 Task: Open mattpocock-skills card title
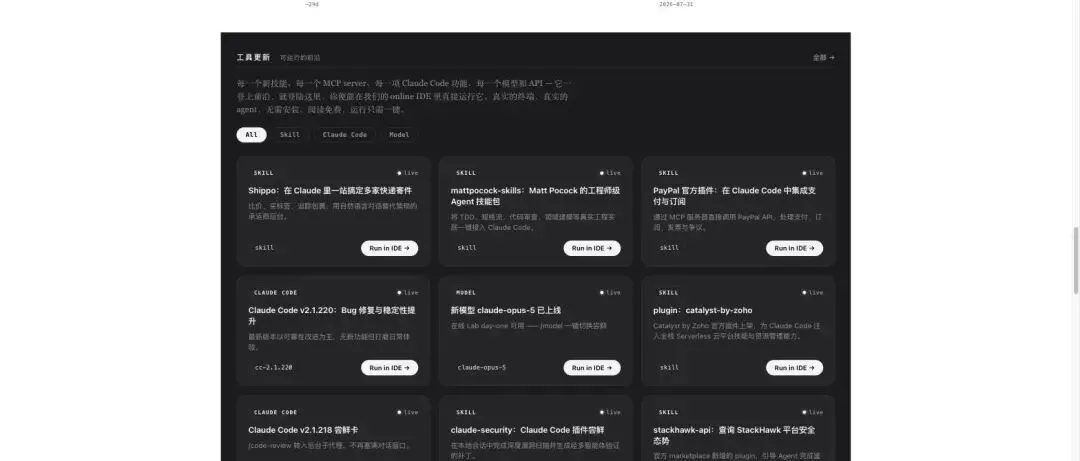coord(536,196)
